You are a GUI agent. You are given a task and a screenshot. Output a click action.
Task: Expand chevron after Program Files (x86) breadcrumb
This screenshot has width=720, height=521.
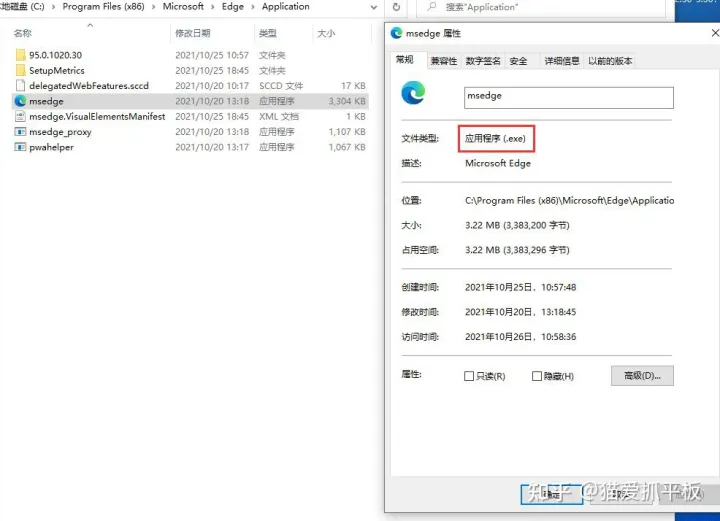coord(153,7)
